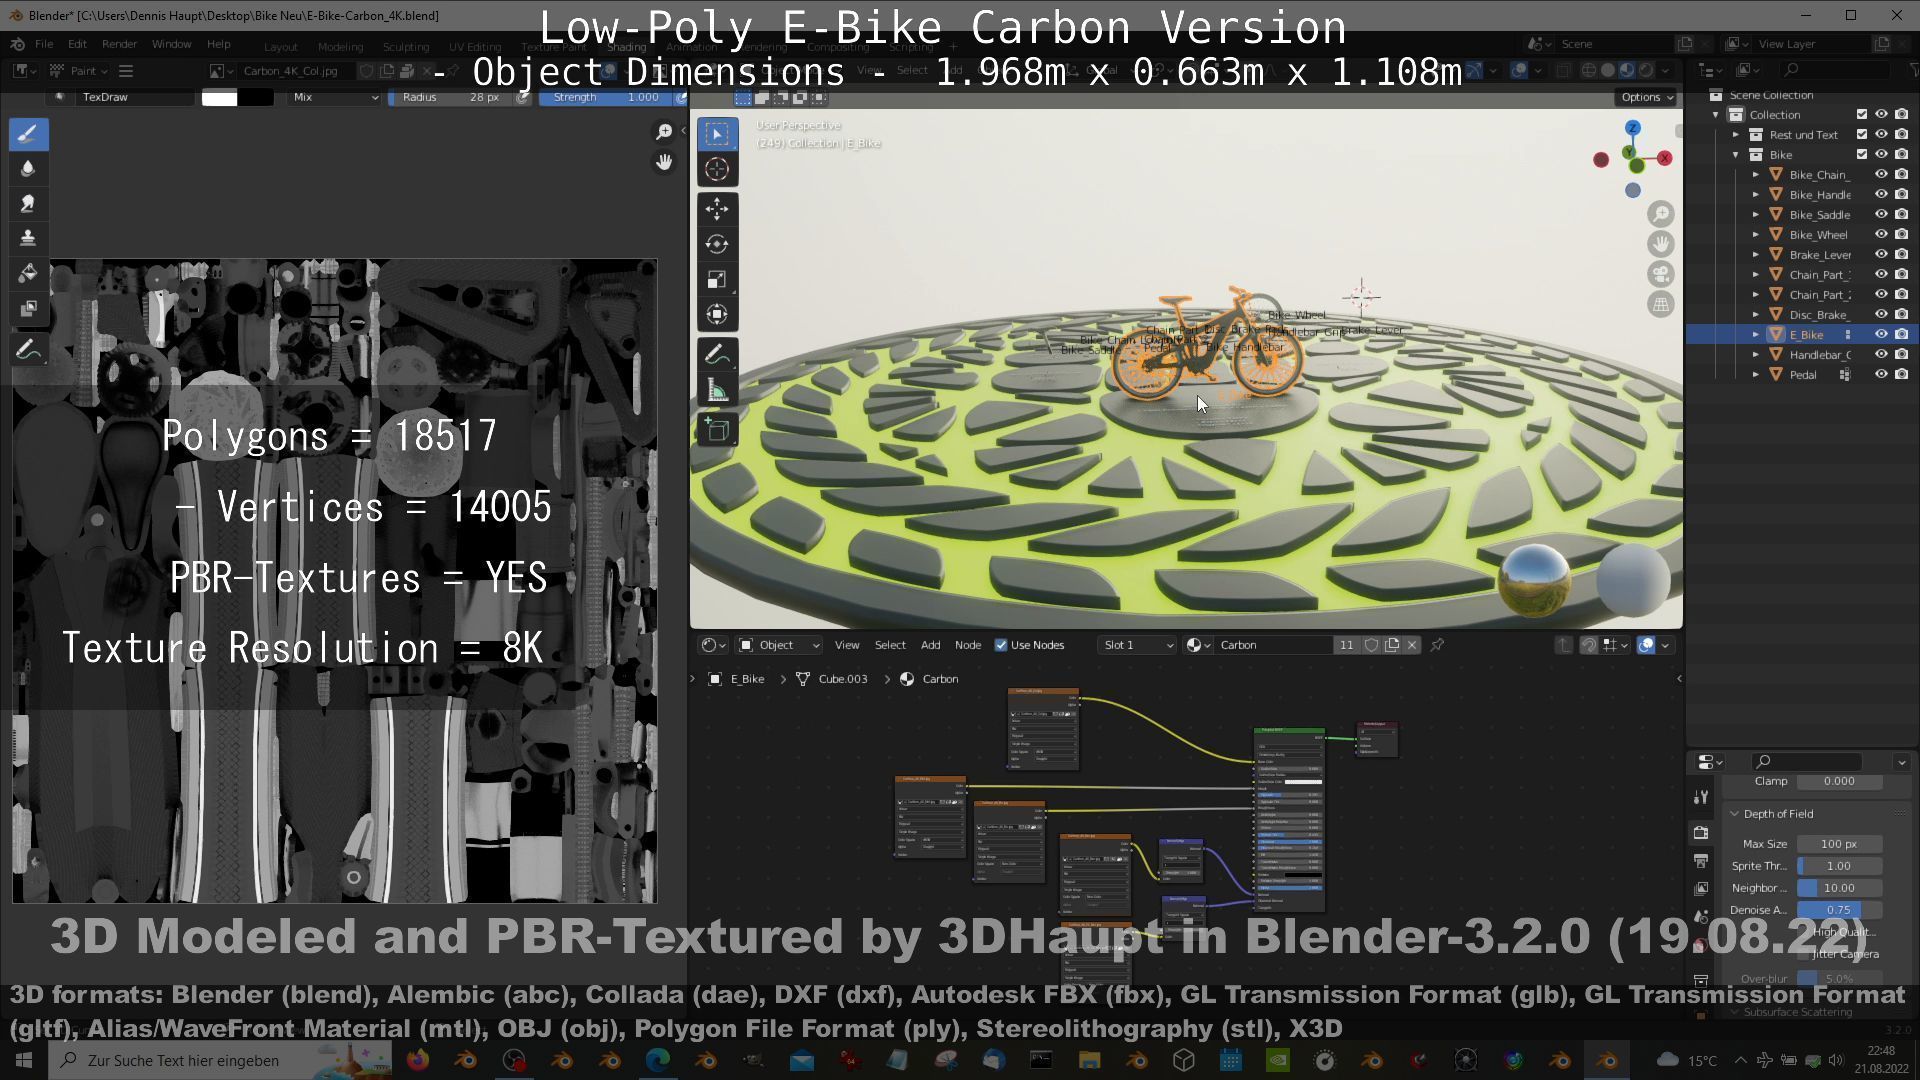Open the Windows Start menu
This screenshot has height=1080, width=1920.
(24, 1060)
